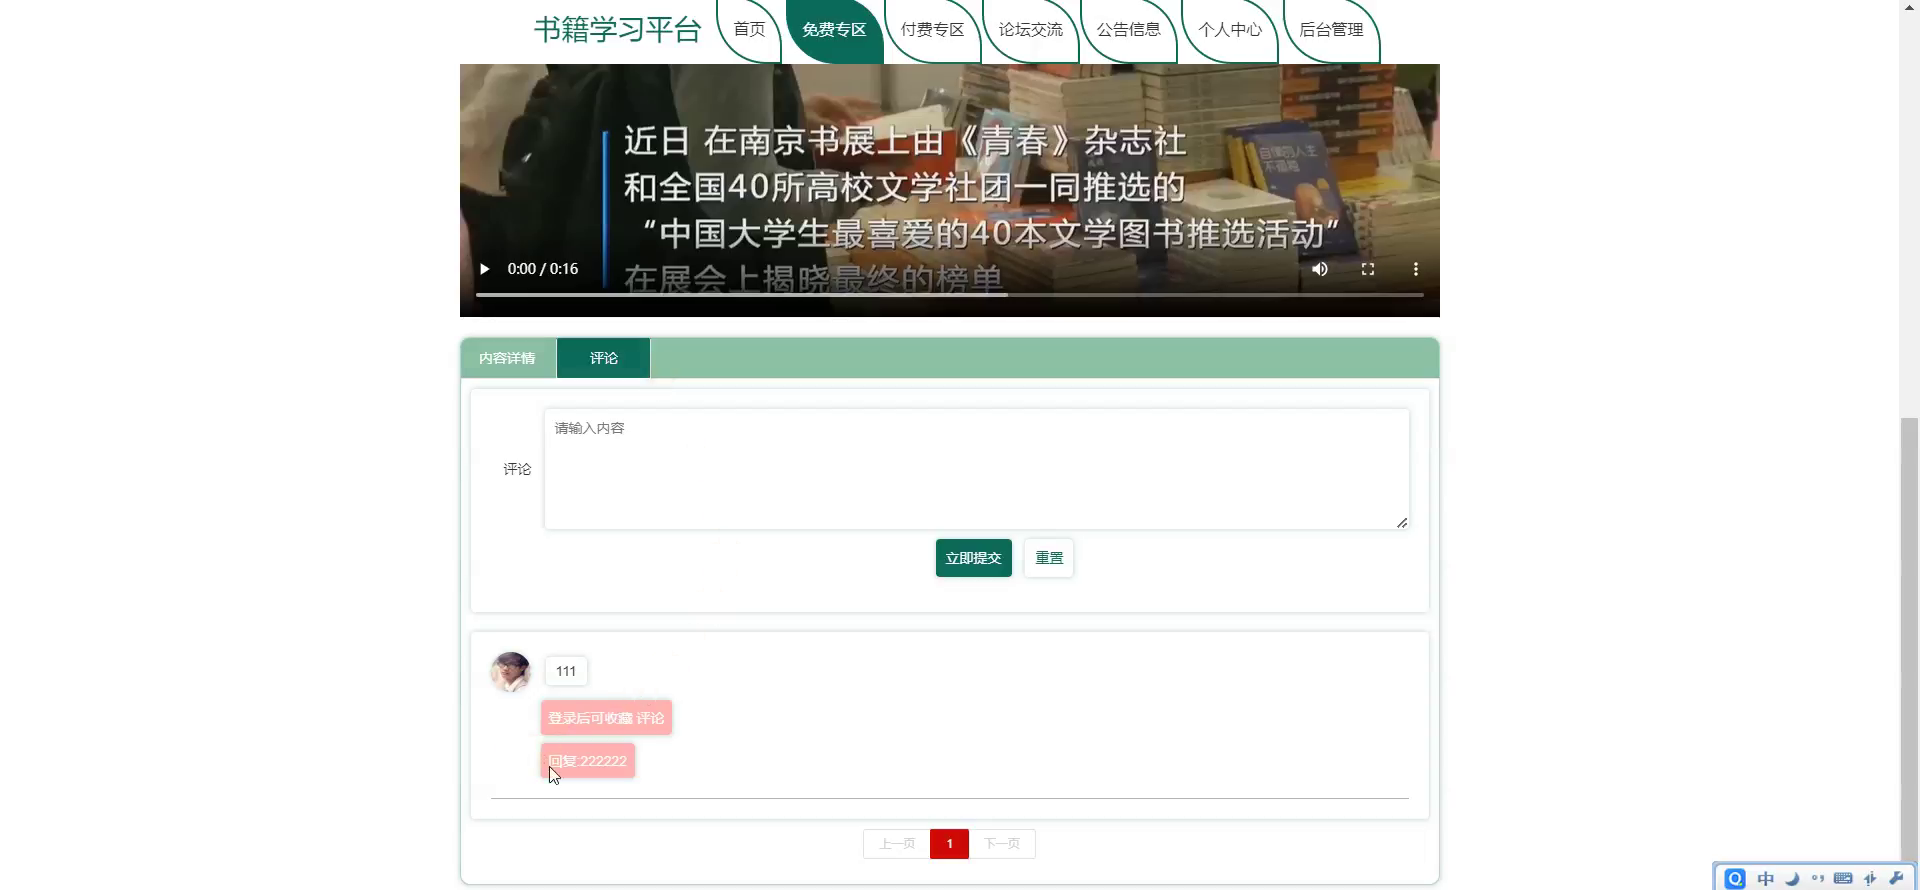Toggle half-moon width mode icon
This screenshot has width=1920, height=890.
1792,879
